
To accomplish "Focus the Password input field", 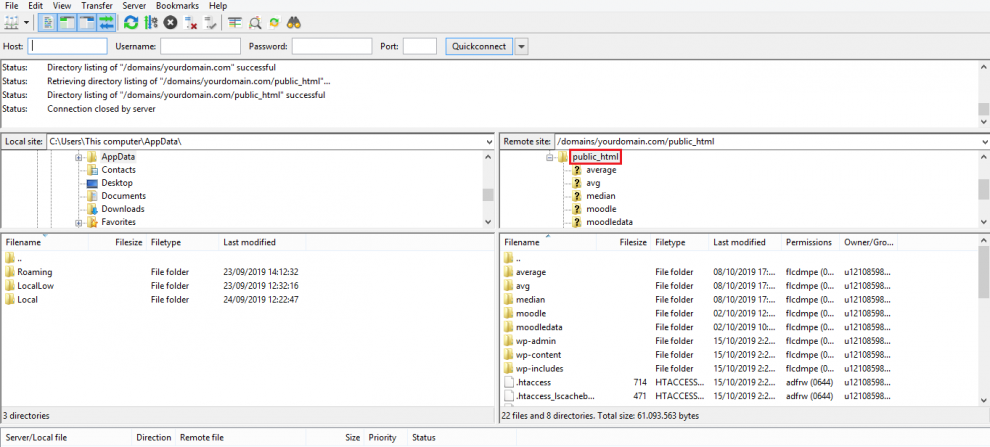I will (x=331, y=46).
